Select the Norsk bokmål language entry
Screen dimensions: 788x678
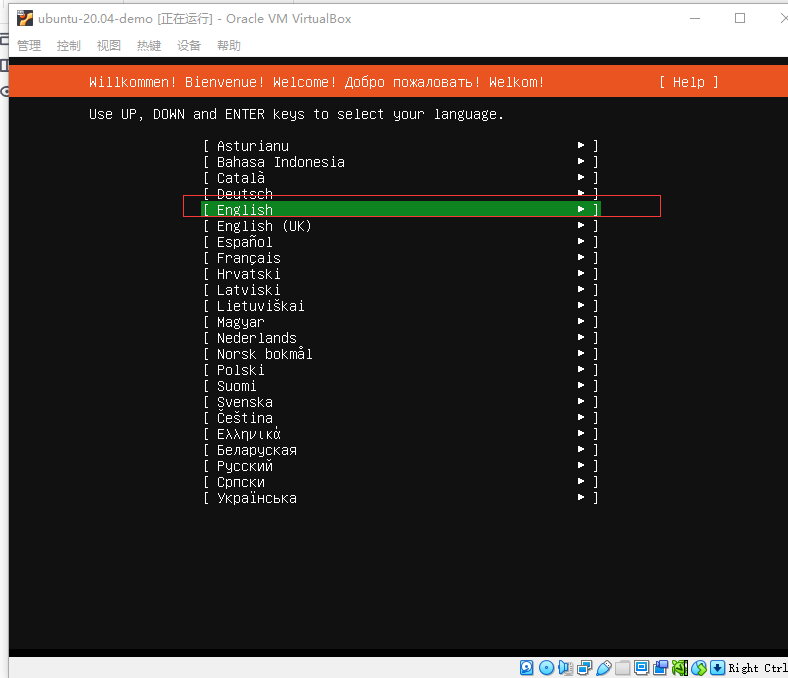click(401, 354)
